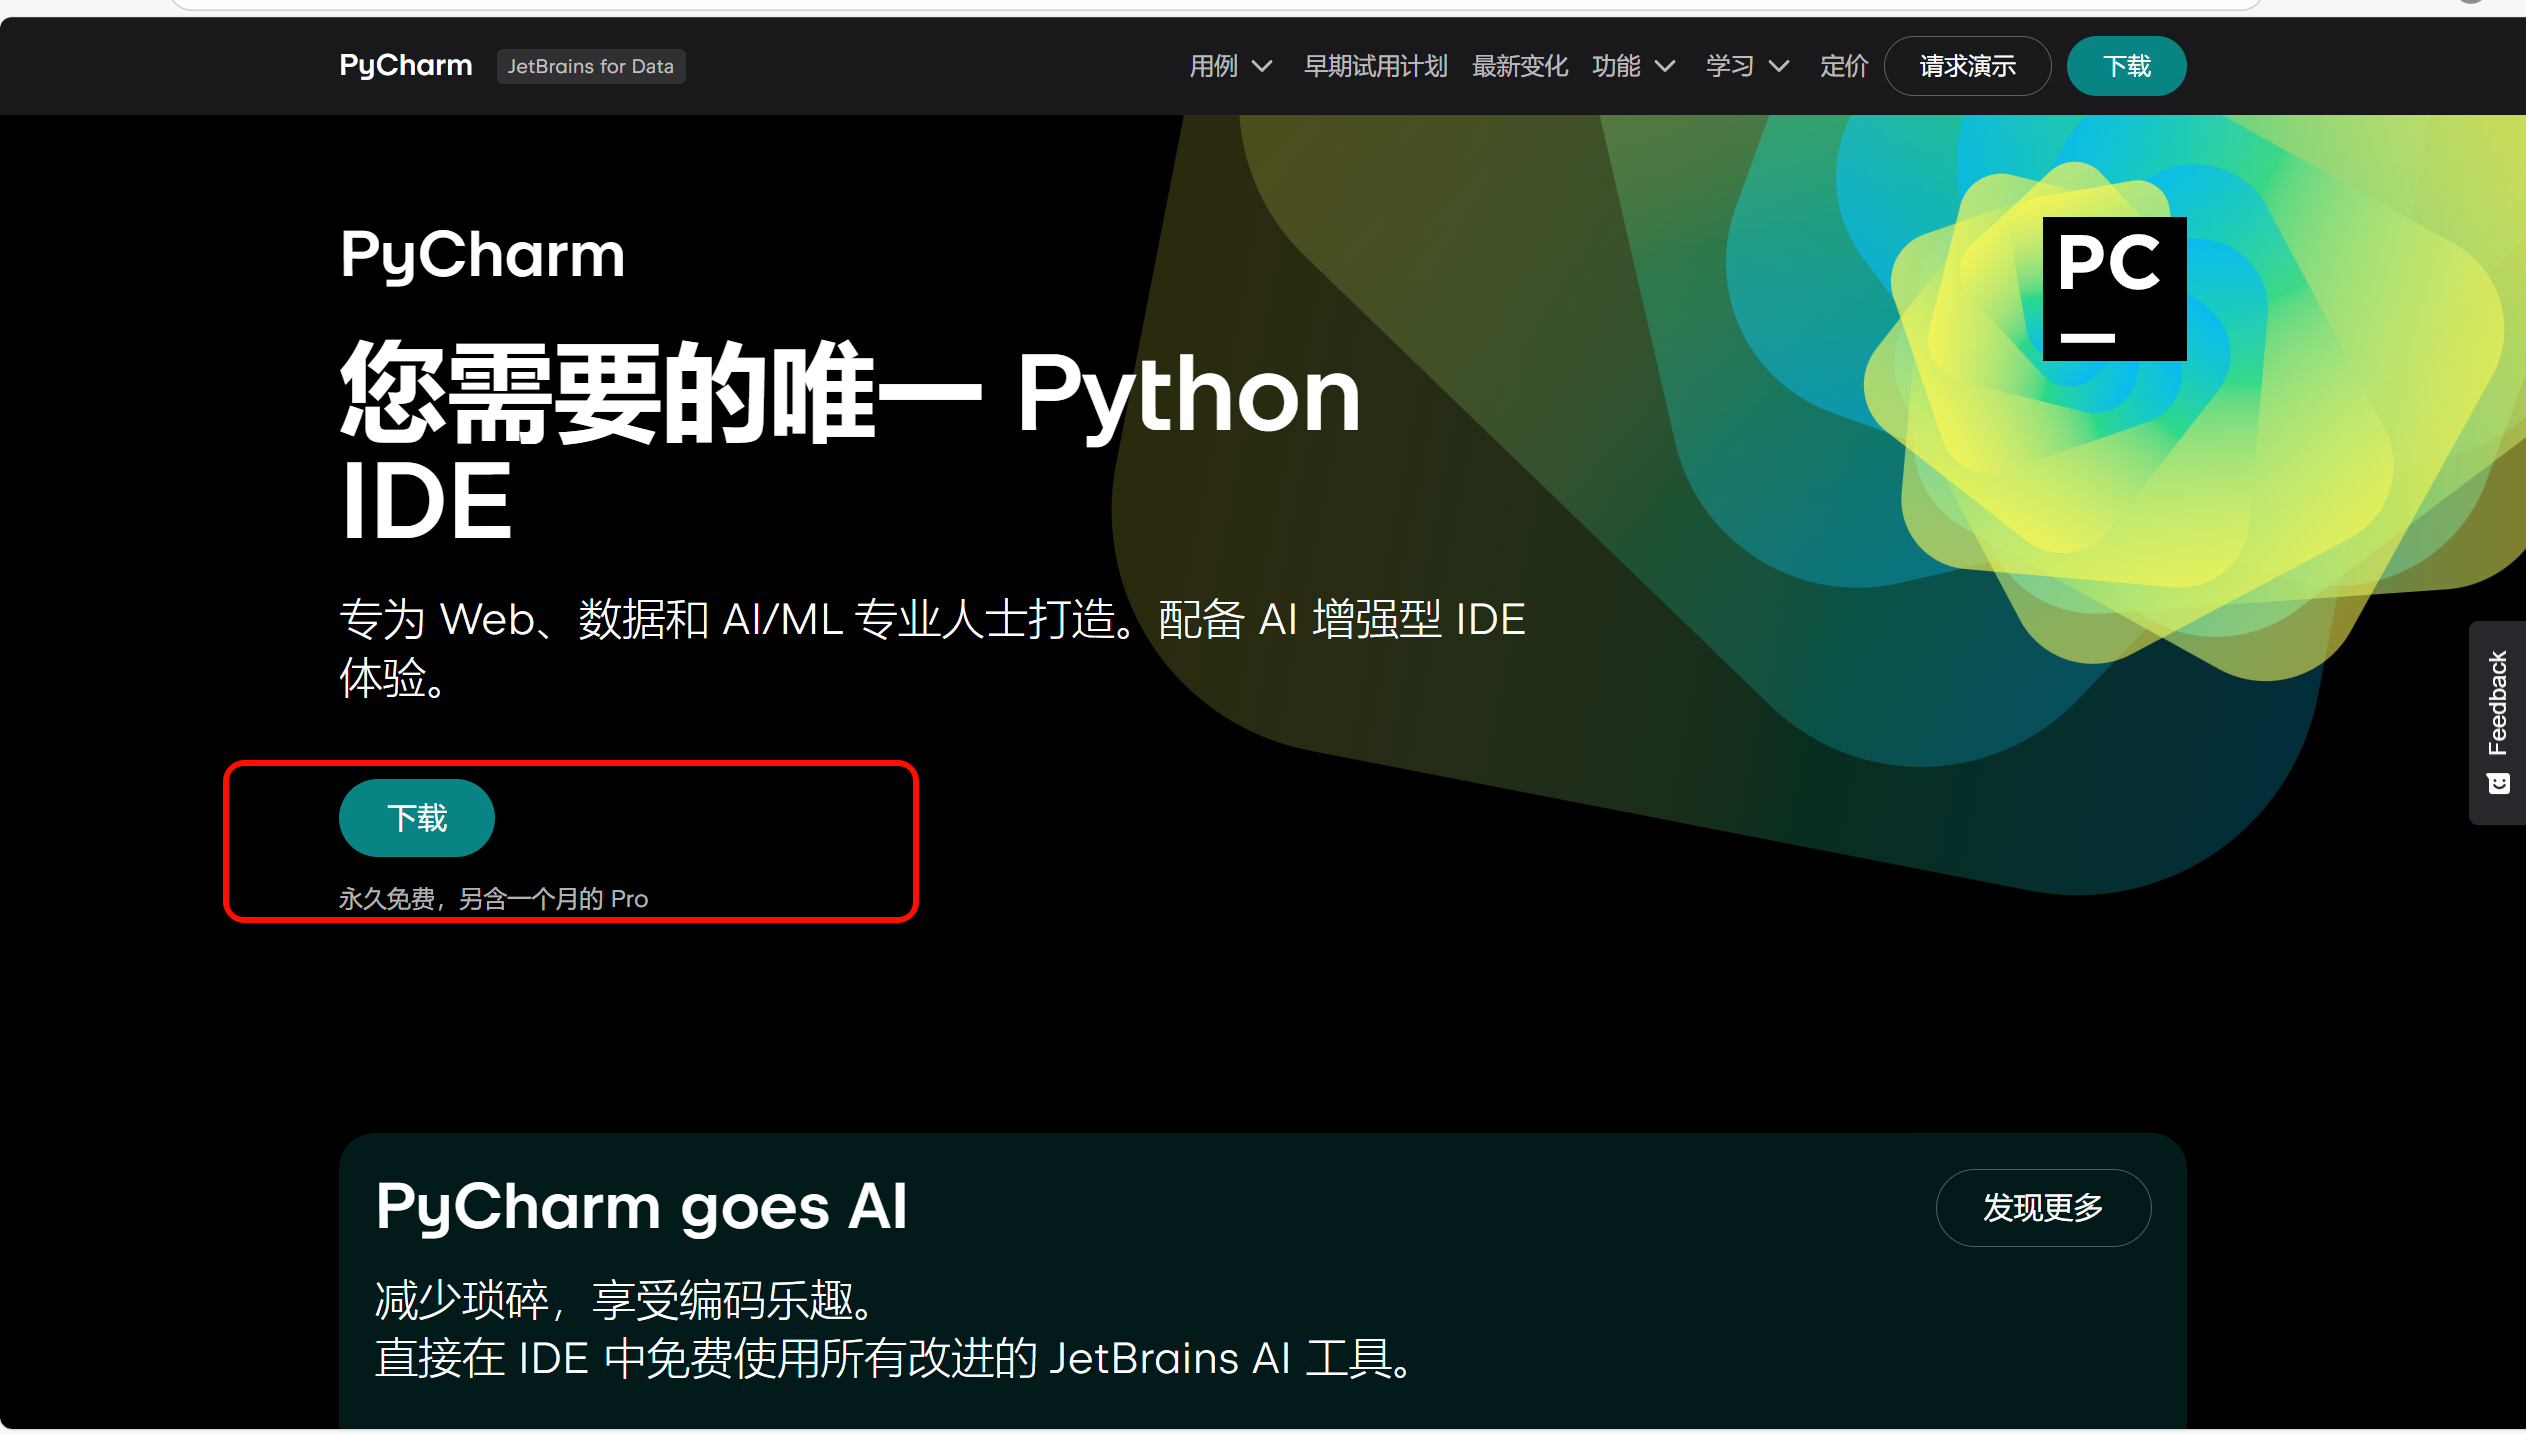Click the PC product logo icon
This screenshot has width=2526, height=1434.
[2113, 288]
